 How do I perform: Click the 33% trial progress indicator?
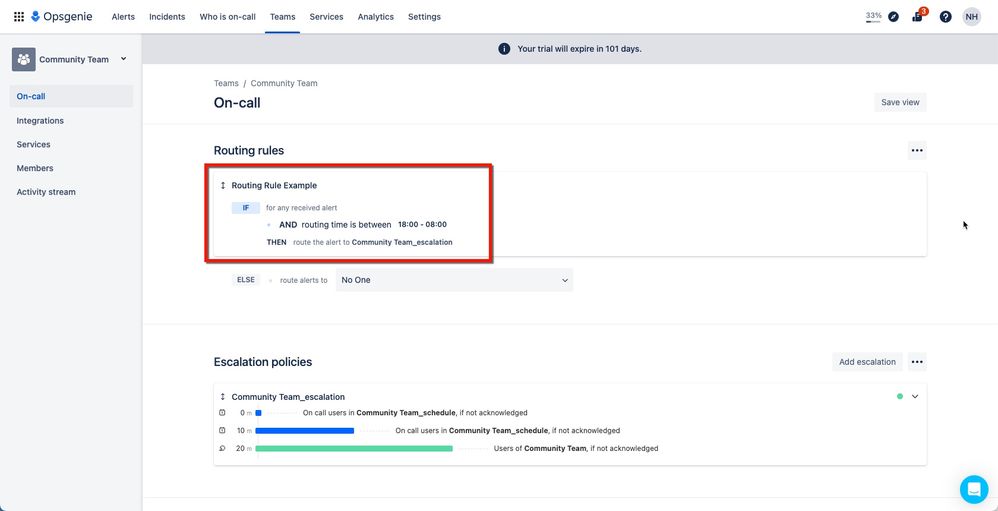click(x=873, y=17)
